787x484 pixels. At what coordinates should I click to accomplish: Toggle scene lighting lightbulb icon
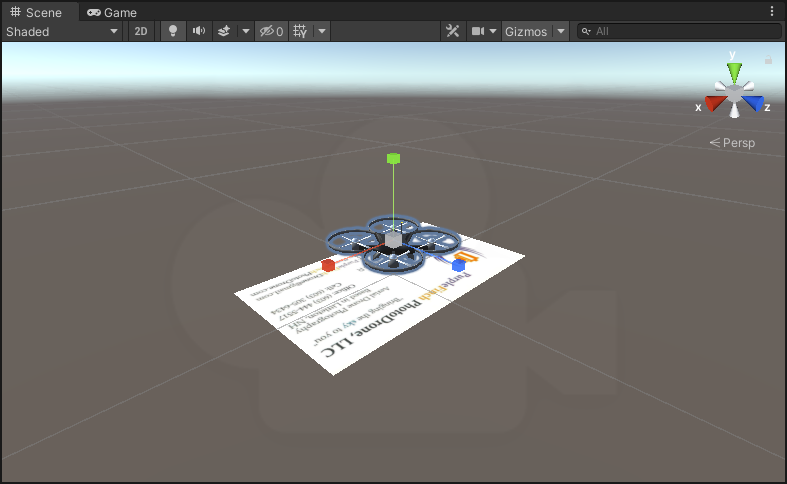(173, 32)
